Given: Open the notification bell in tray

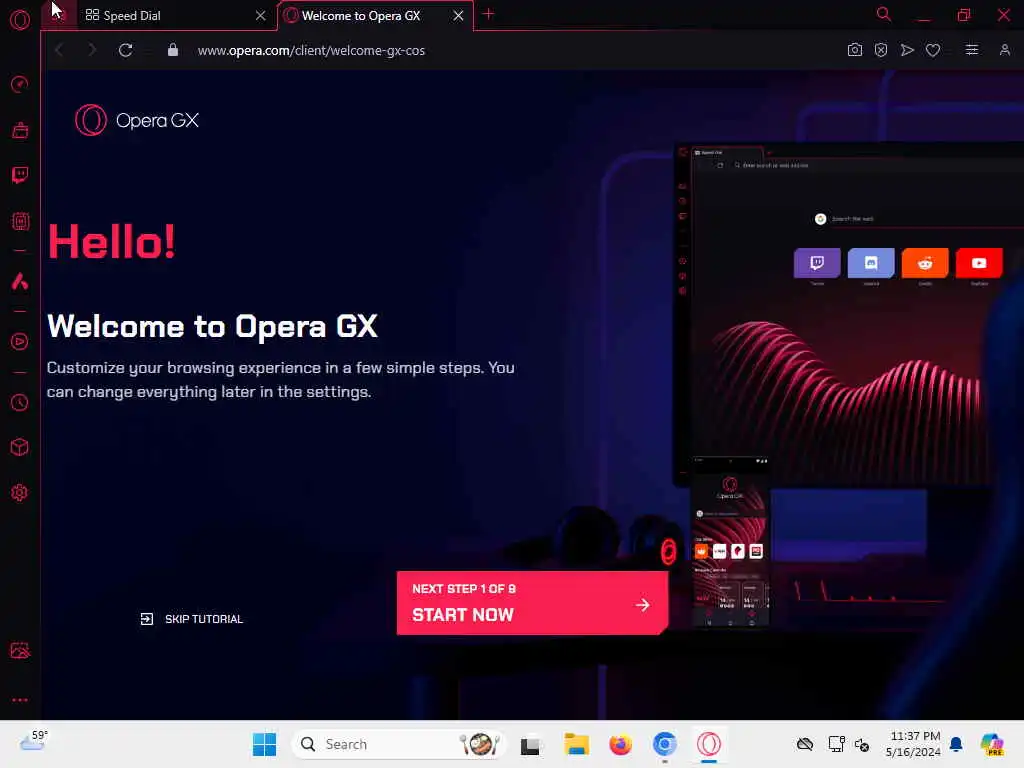Looking at the screenshot, I should click(x=955, y=744).
